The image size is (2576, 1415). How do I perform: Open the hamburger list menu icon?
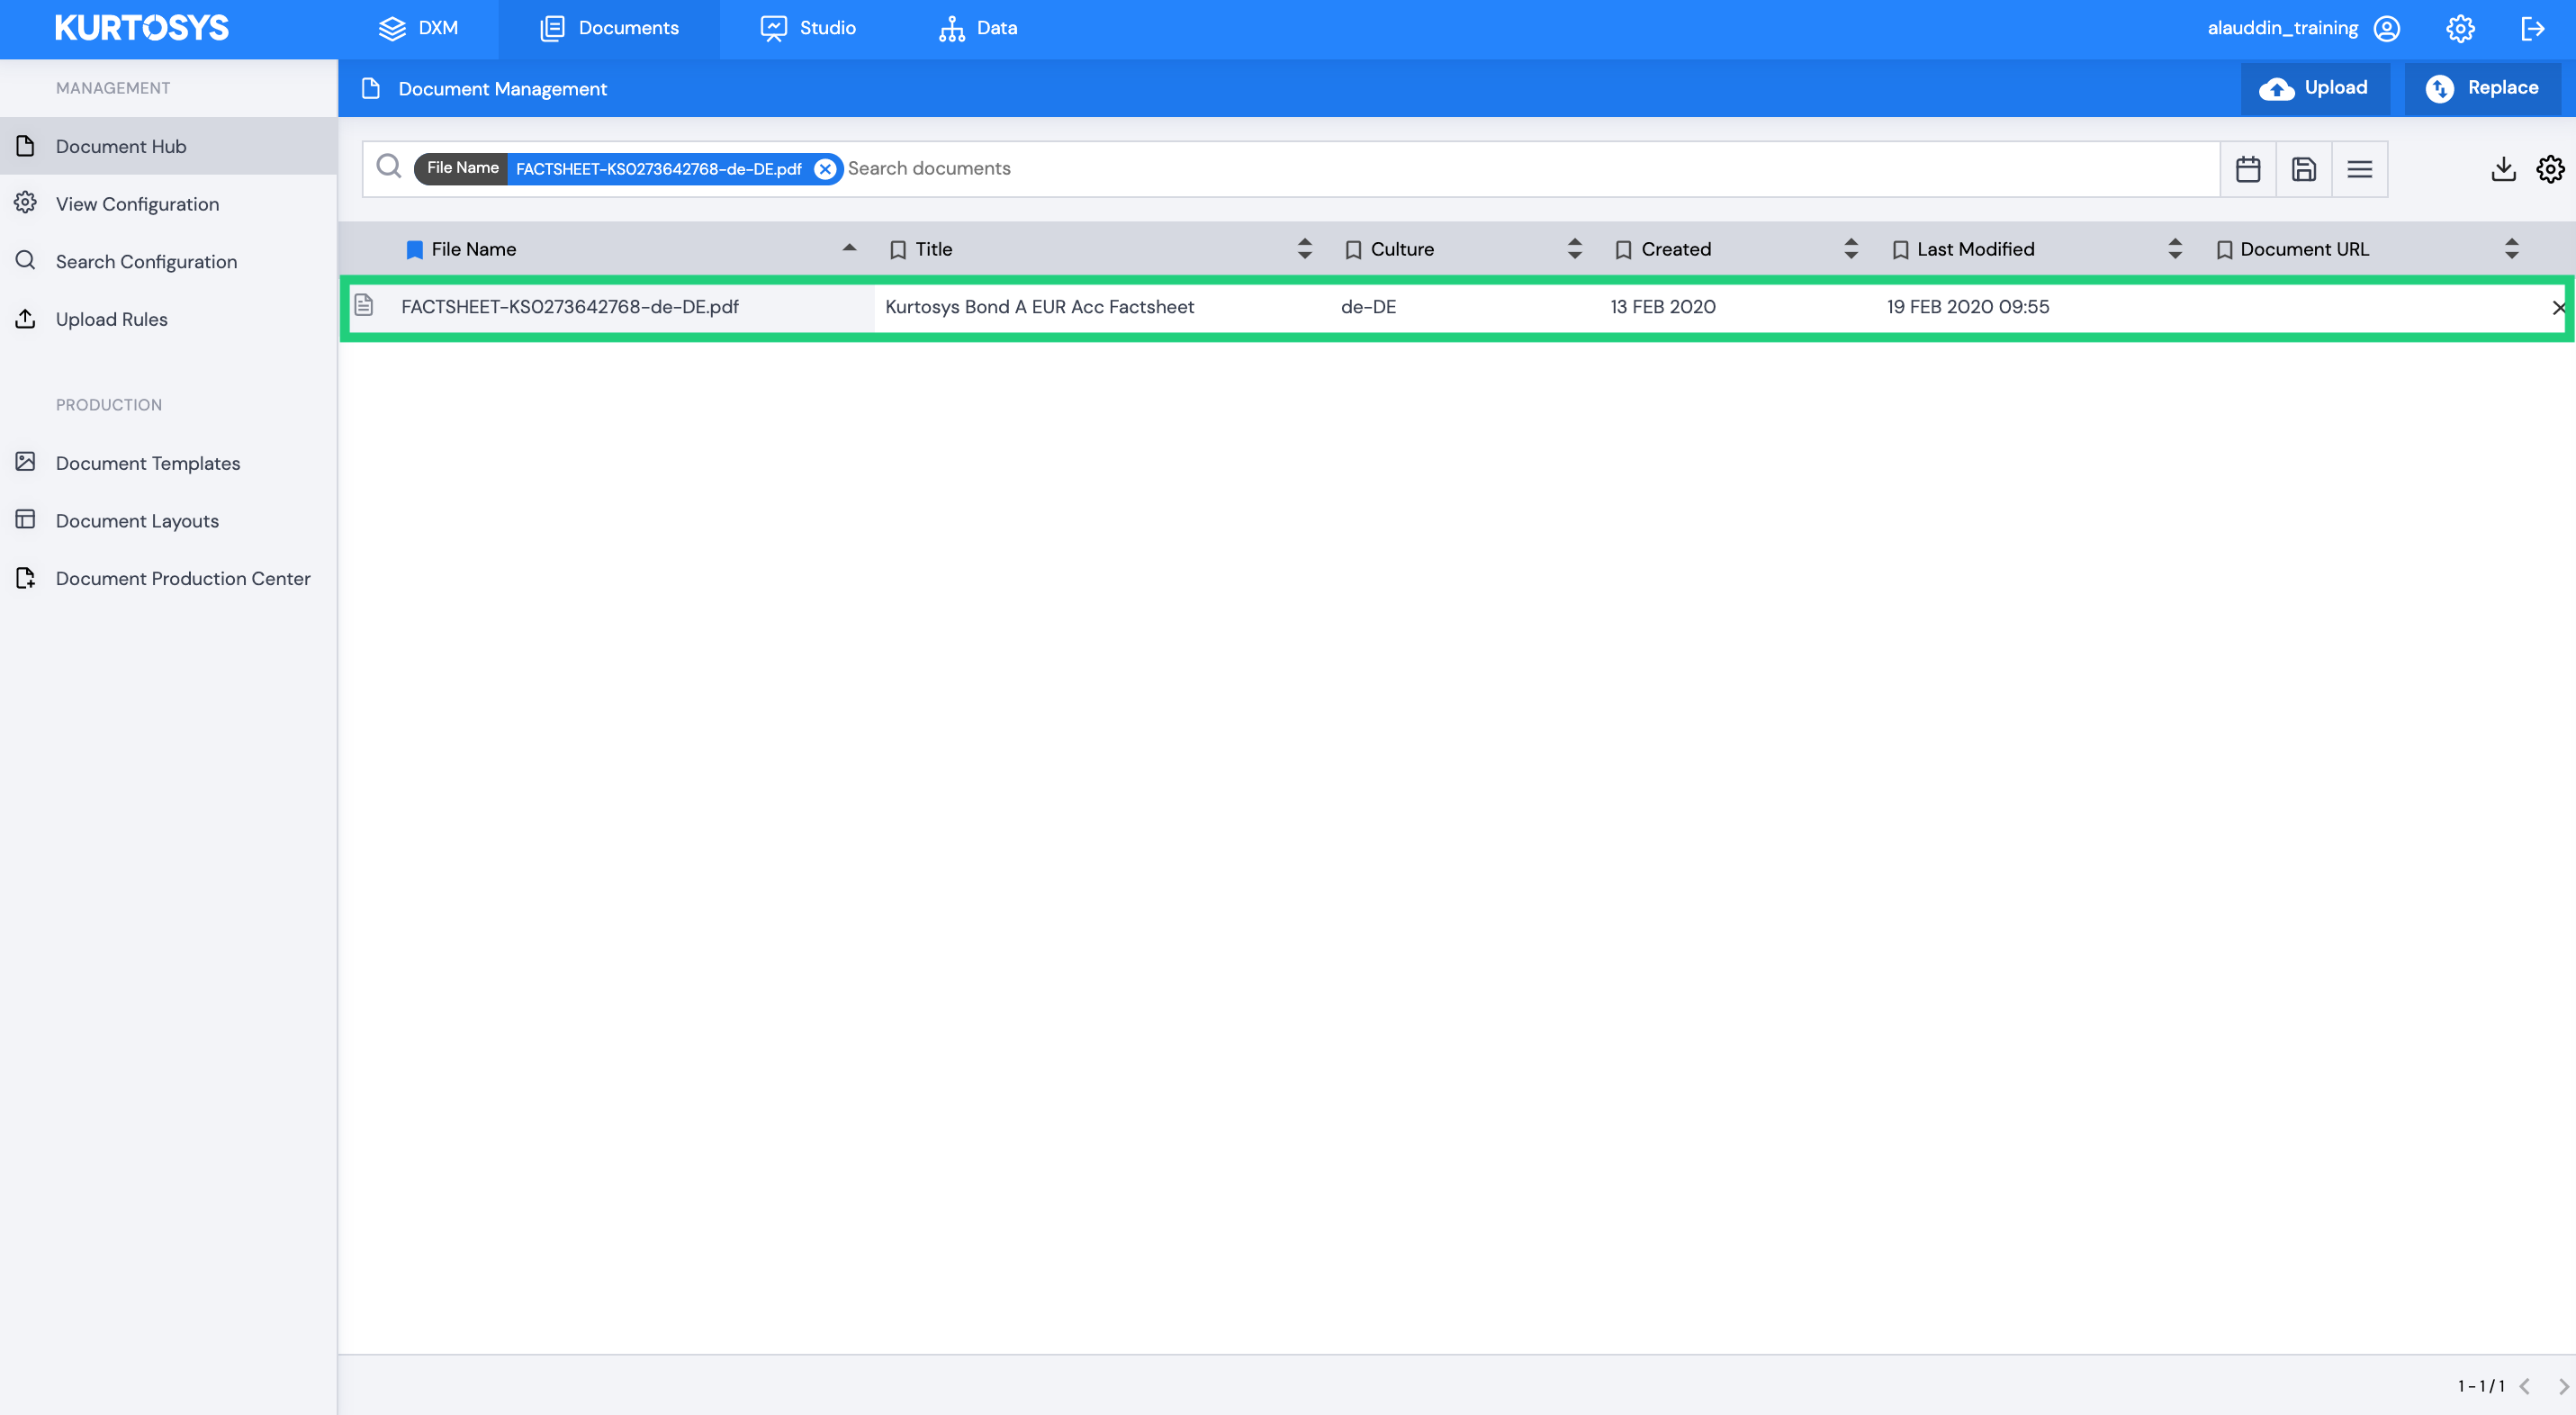[x=2360, y=169]
